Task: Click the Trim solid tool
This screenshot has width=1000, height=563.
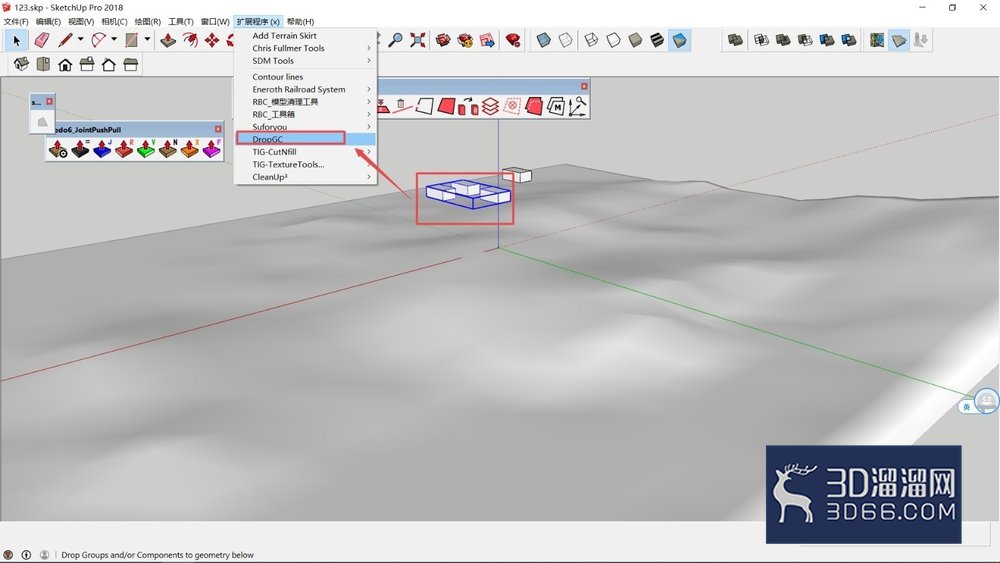Action: 827,40
